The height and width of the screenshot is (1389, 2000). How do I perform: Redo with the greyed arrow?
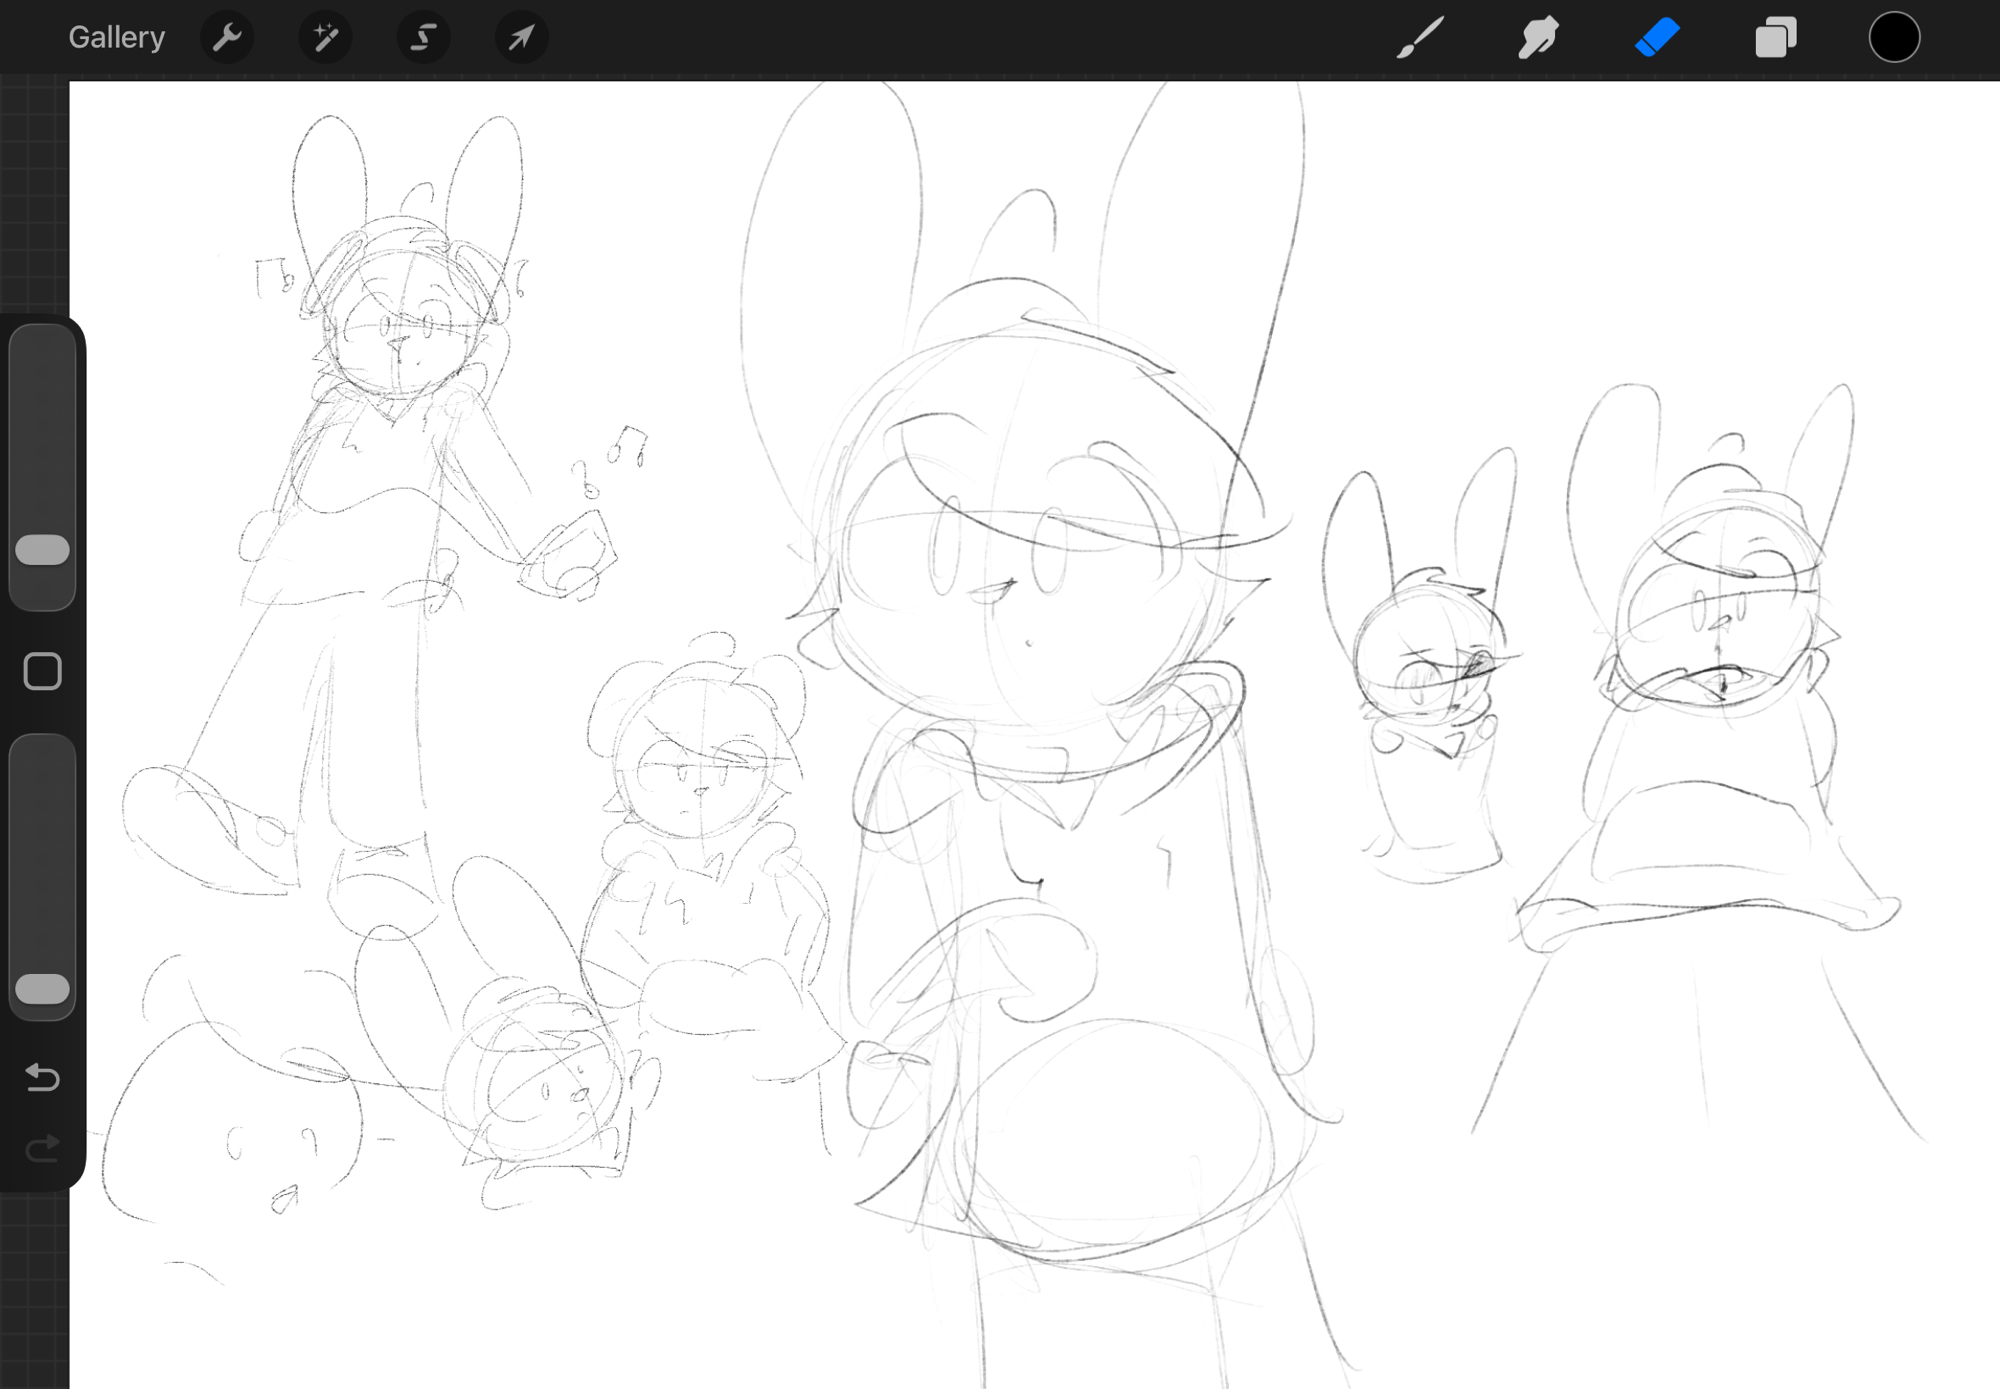click(x=42, y=1148)
